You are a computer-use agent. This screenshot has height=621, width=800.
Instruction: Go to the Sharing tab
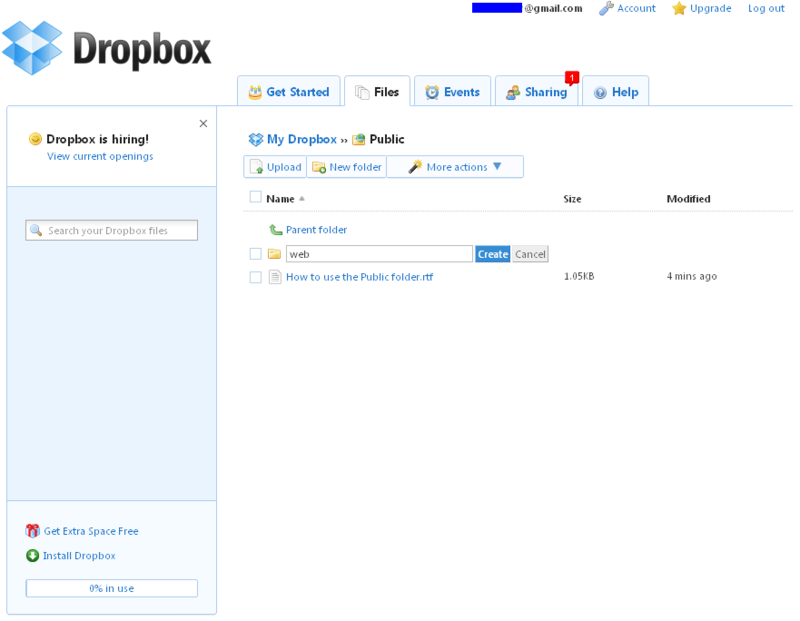tap(537, 91)
